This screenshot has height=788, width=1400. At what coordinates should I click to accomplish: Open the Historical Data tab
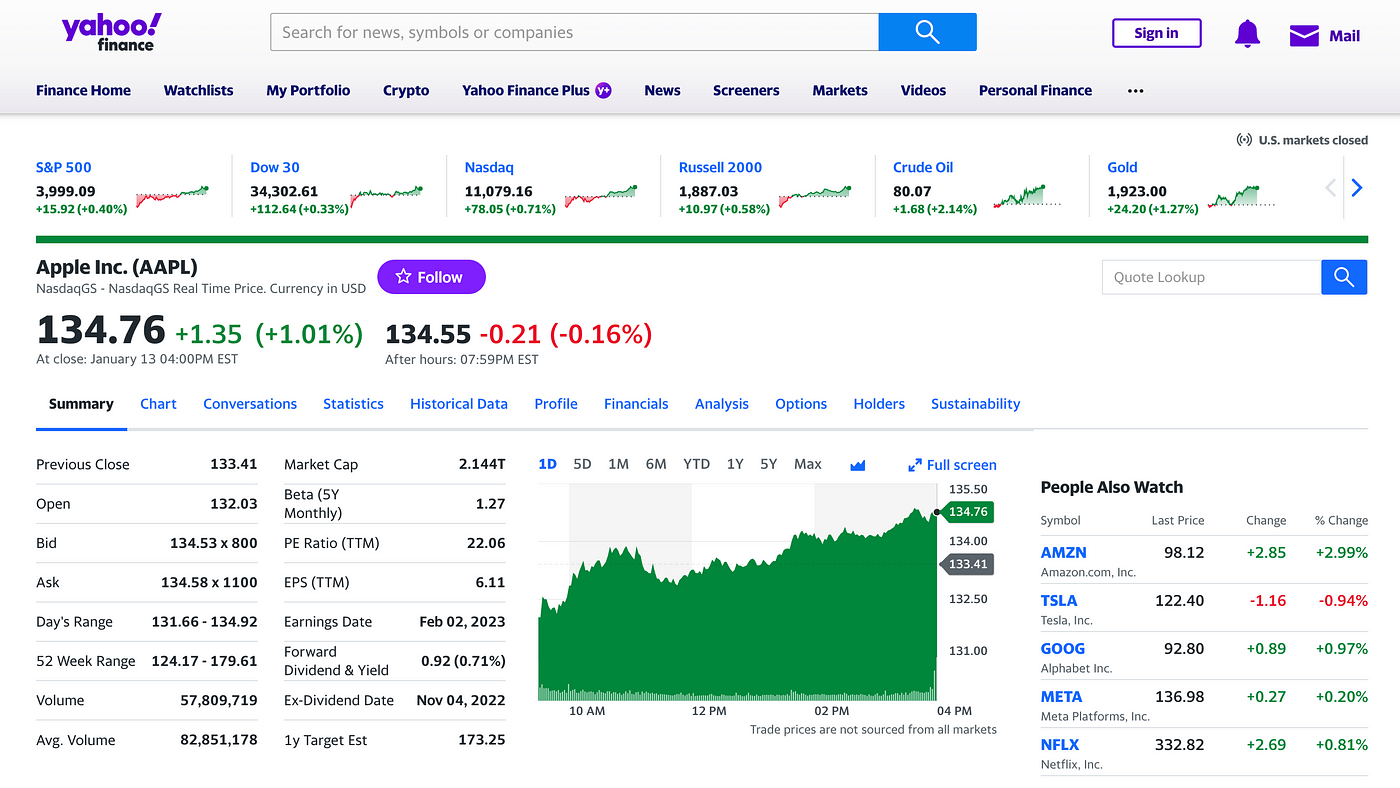[x=459, y=404]
